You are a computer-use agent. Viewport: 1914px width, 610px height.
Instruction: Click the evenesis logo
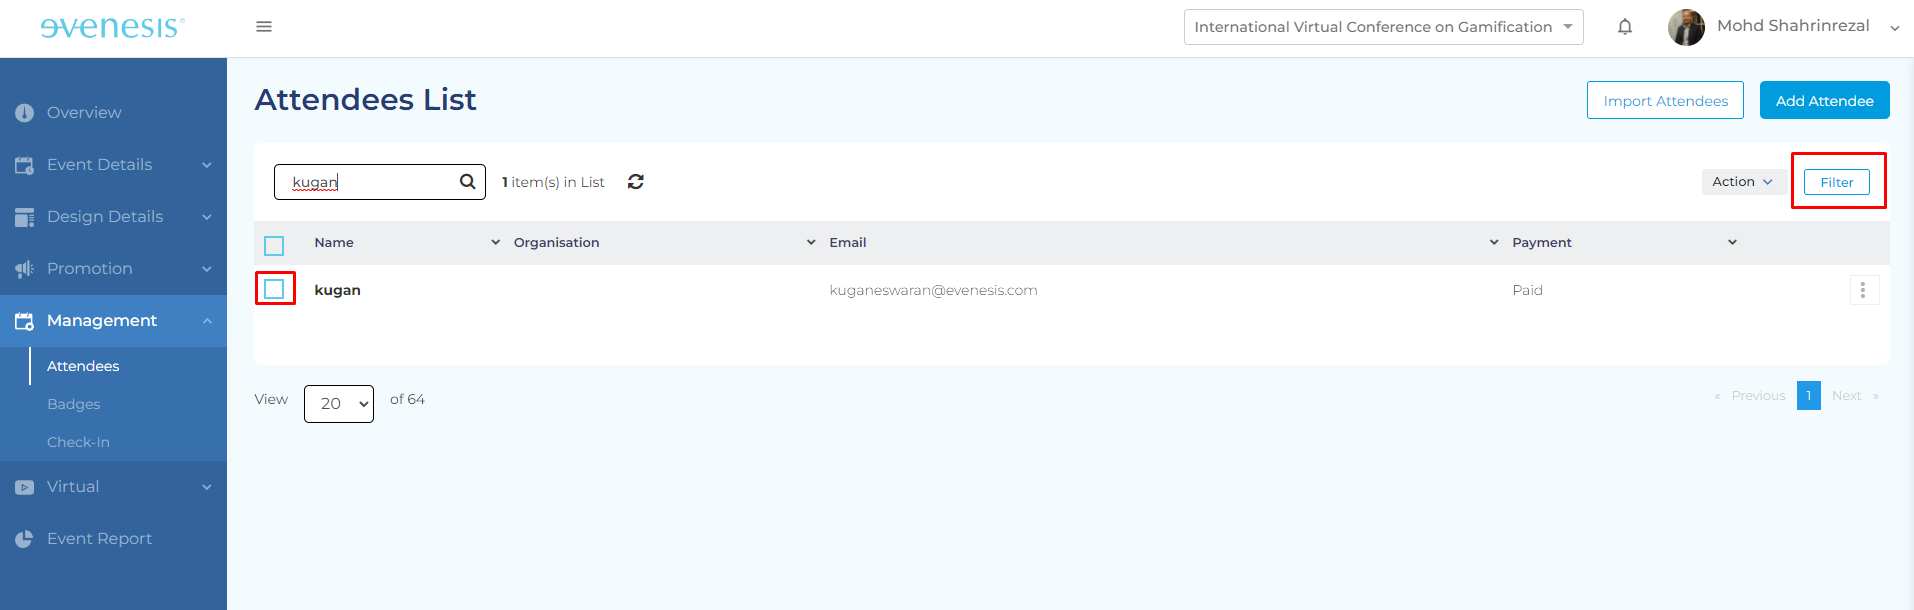112,27
